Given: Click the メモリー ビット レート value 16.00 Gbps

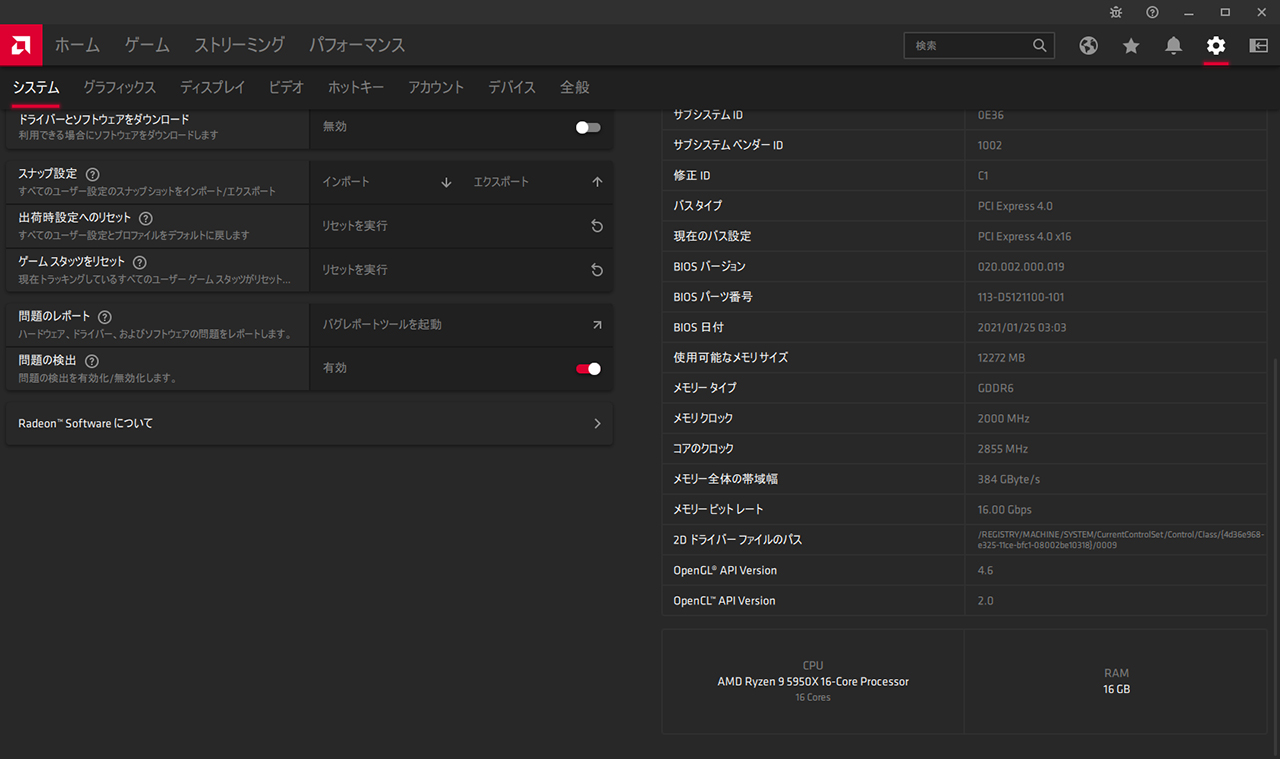Looking at the screenshot, I should tap(1004, 510).
